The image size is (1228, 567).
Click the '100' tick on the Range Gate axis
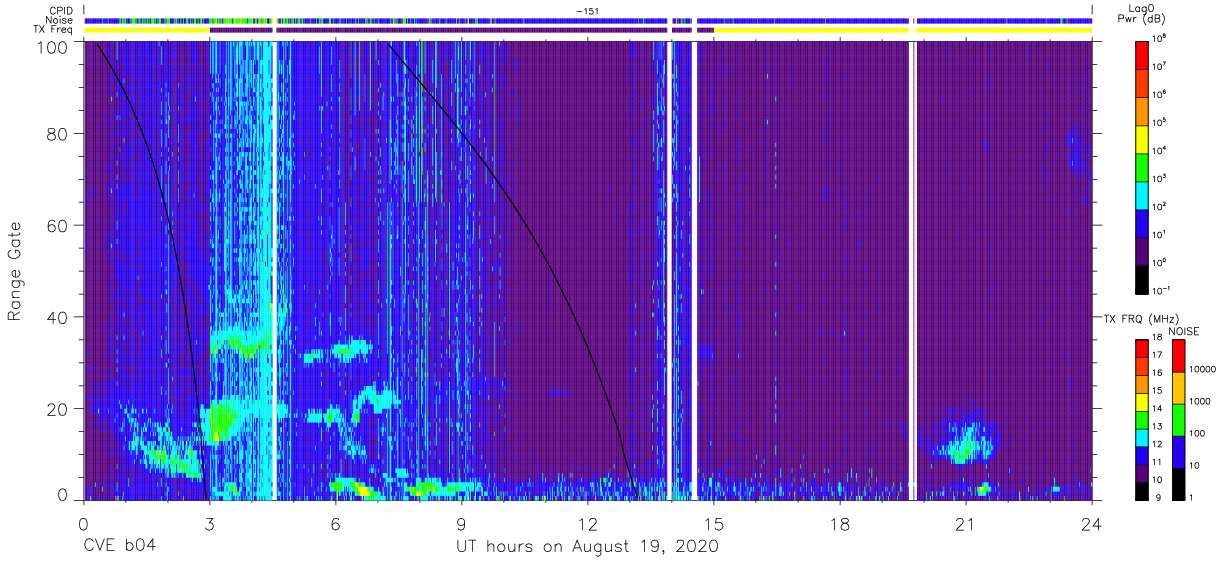click(52, 46)
